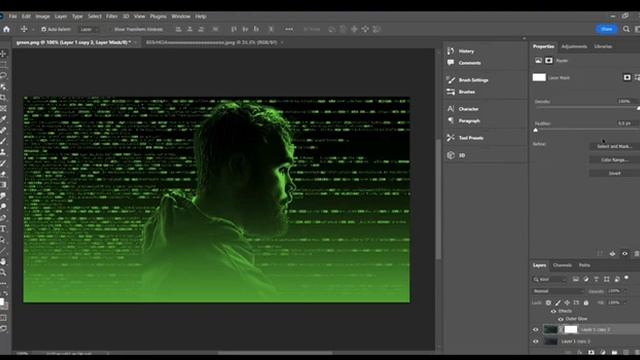Click the Color Range button
The width and height of the screenshot is (640, 360).
point(614,160)
